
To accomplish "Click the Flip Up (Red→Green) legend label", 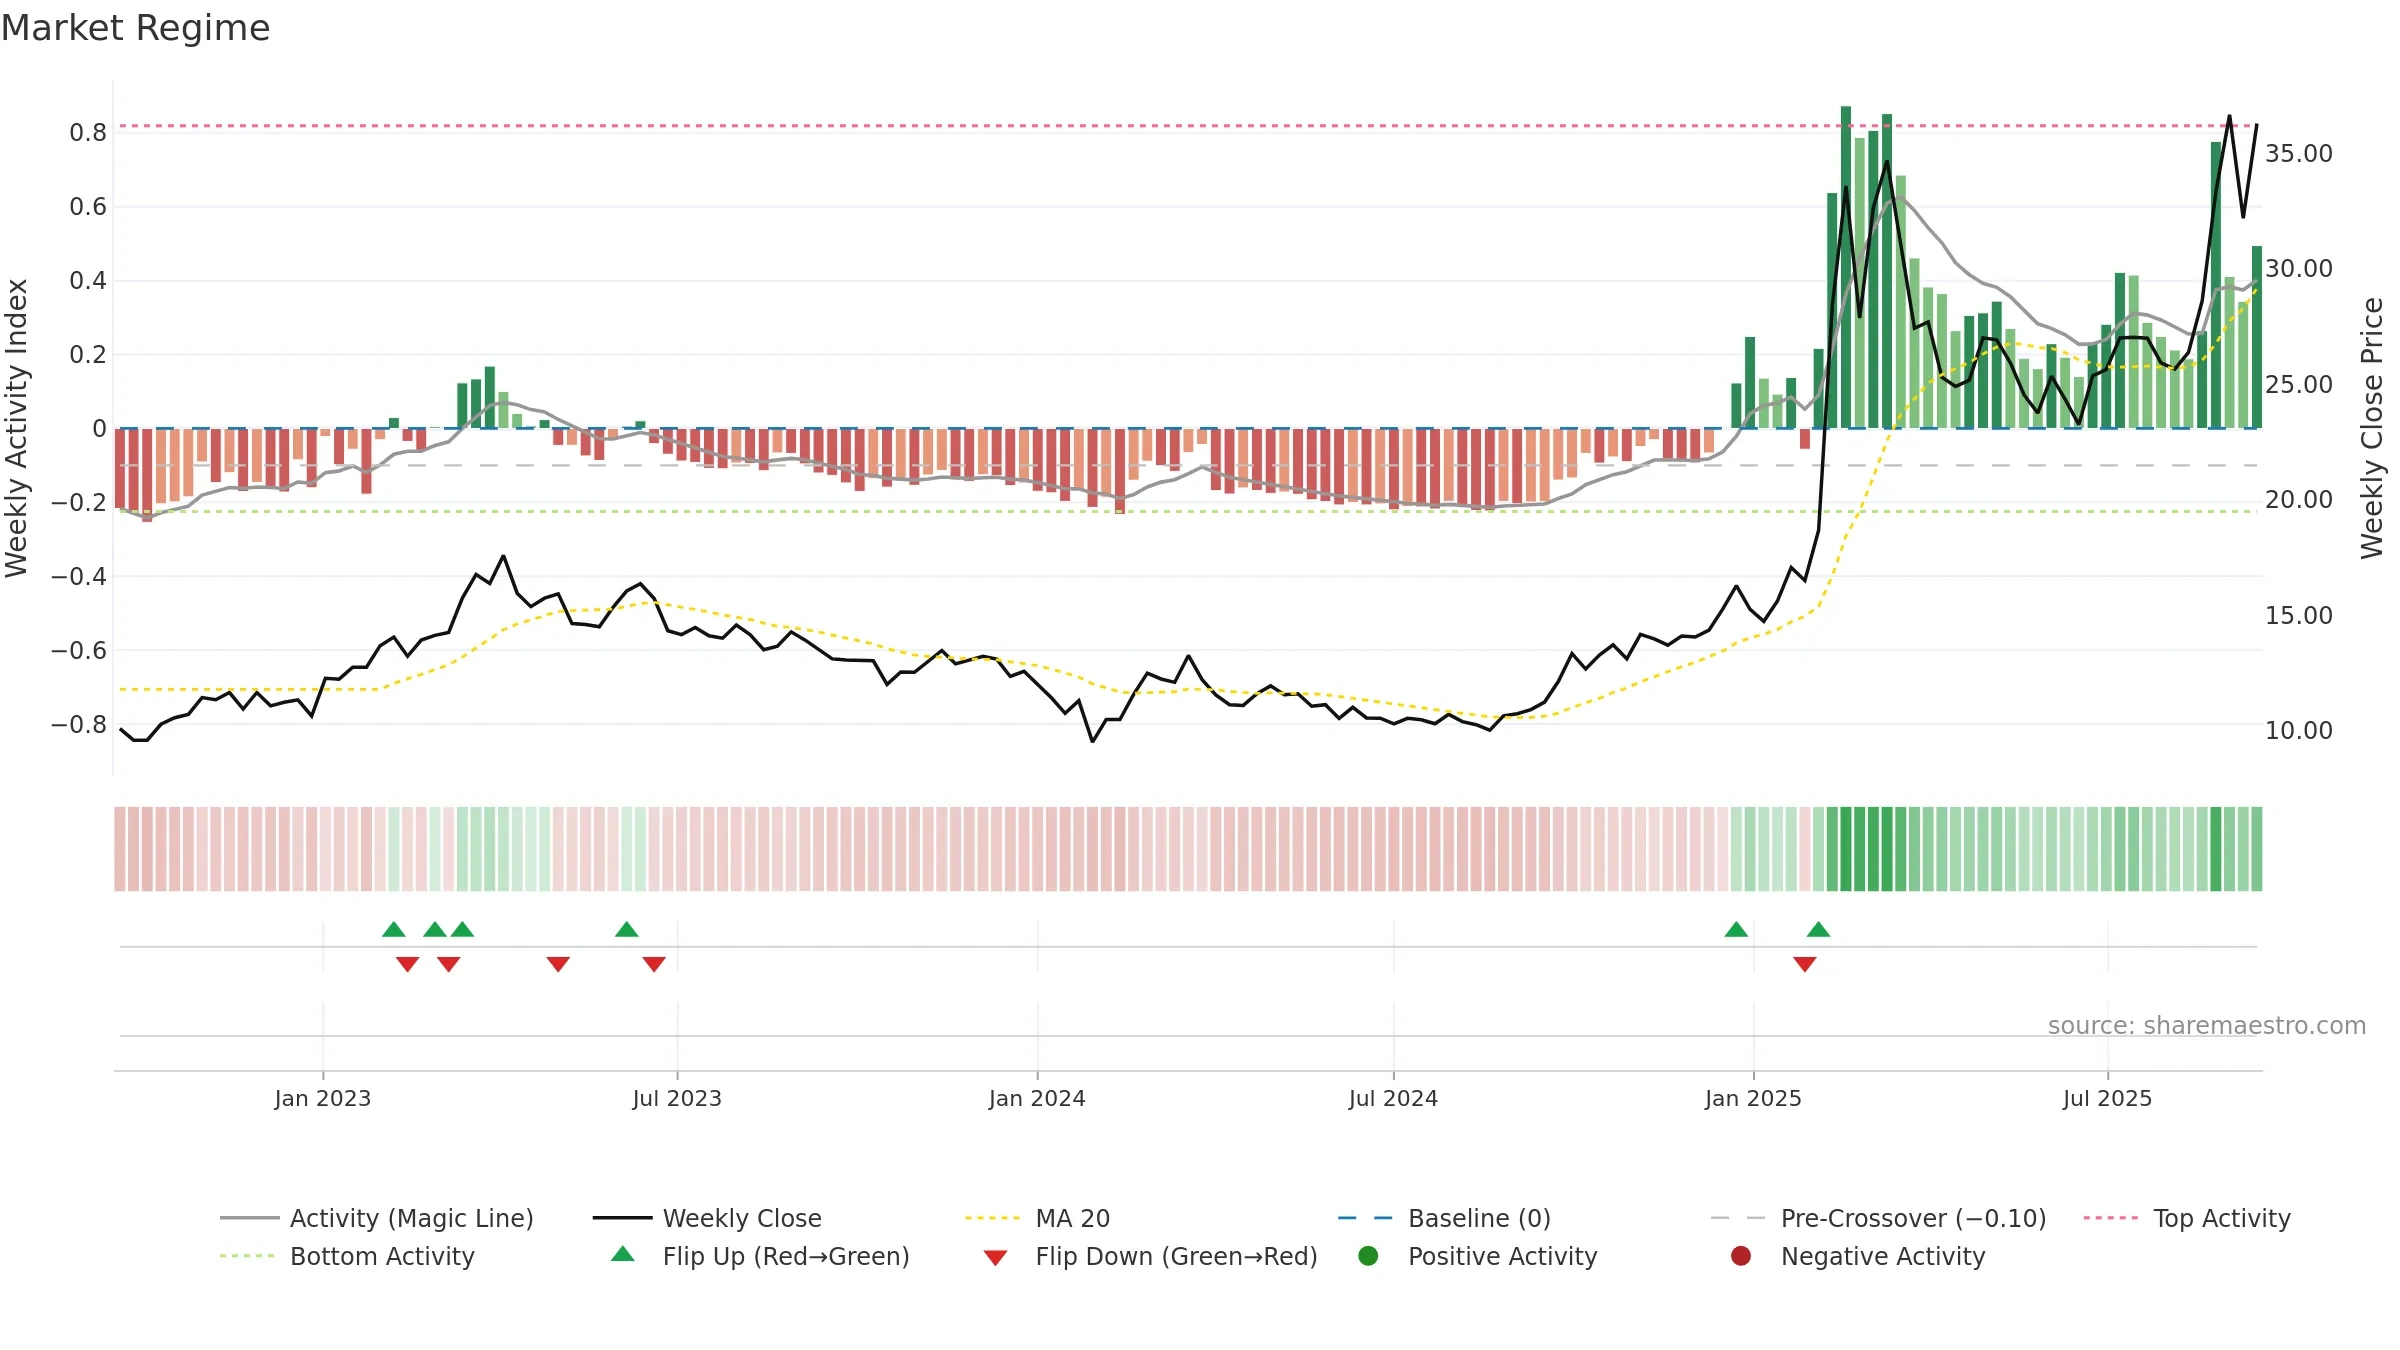I will 786,1256.
